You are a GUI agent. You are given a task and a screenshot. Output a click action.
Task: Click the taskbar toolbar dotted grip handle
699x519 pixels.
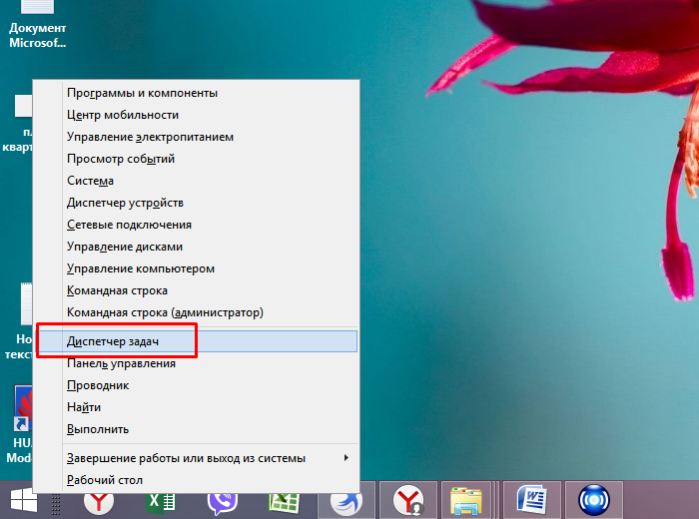click(x=56, y=505)
